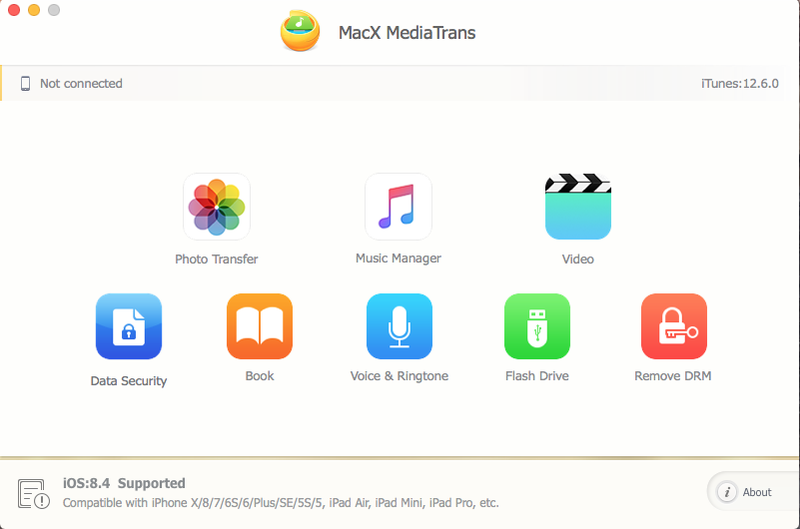The height and width of the screenshot is (529, 800).
Task: Click the 'iTunes:12.6.0' version text
Action: tap(740, 84)
